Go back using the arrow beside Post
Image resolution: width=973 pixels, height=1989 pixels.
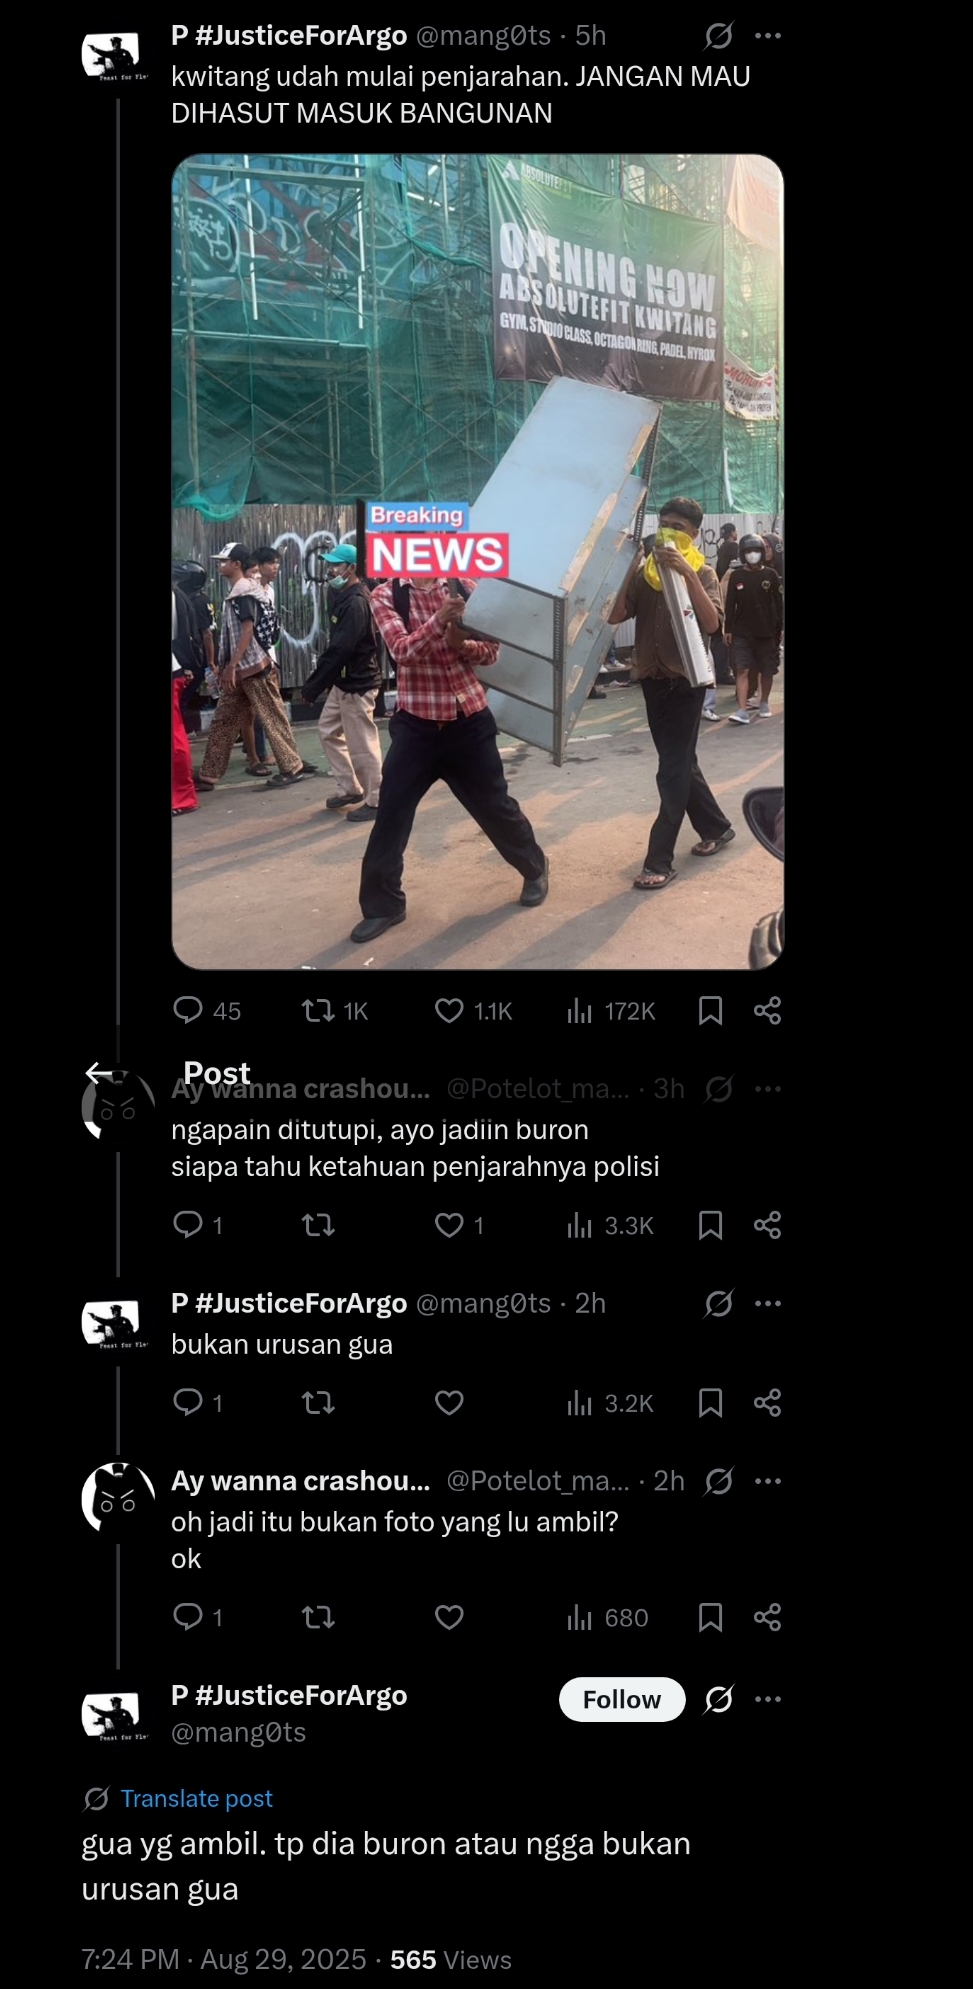(99, 1073)
